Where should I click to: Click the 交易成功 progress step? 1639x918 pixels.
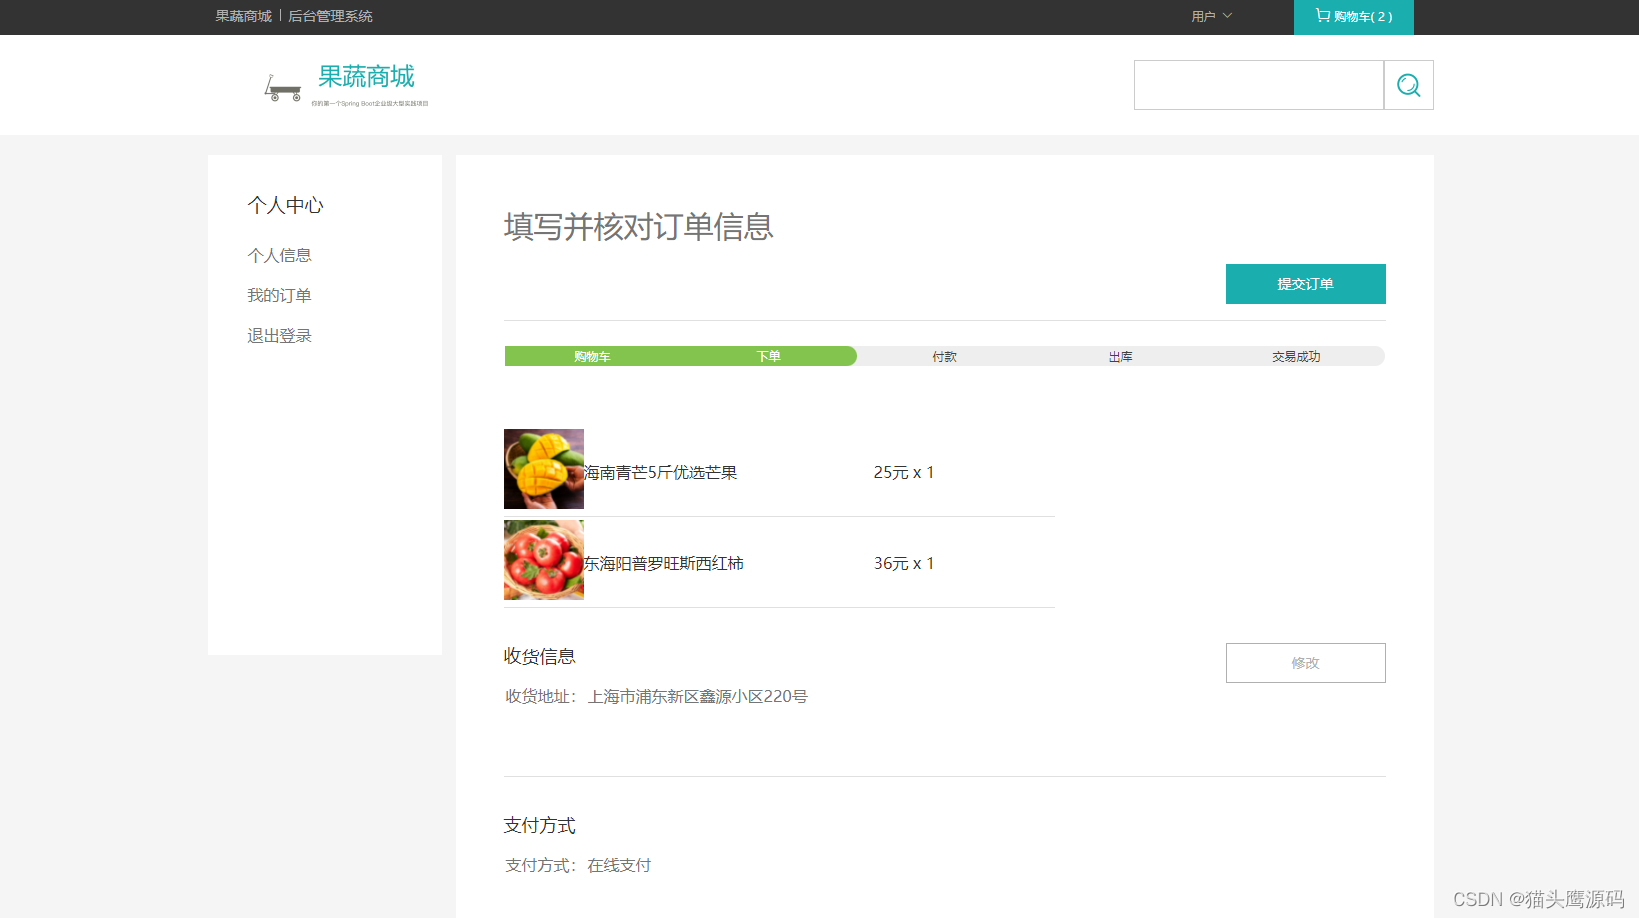1296,357
